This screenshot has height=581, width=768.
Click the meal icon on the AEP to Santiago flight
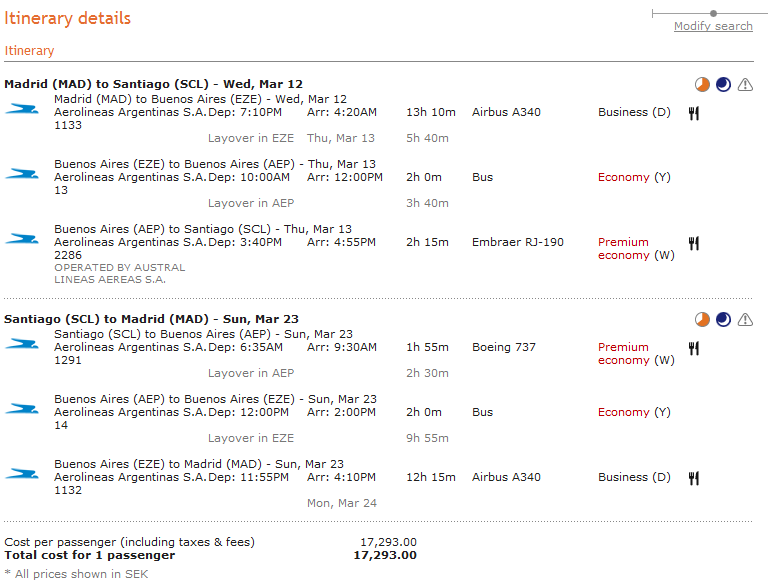(x=693, y=243)
